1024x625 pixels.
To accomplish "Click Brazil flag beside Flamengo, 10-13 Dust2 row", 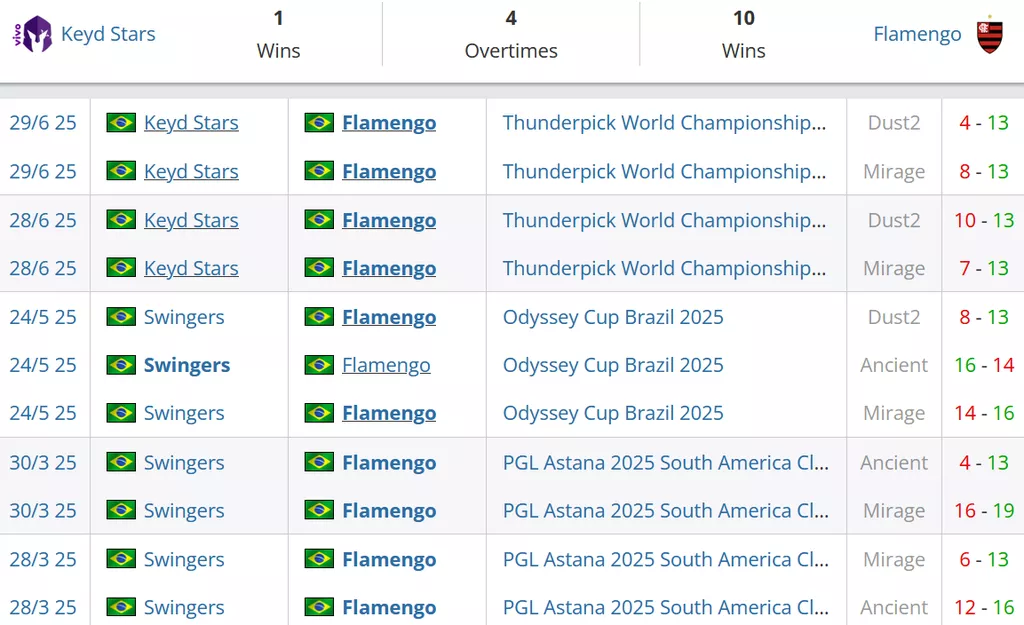I will click(x=319, y=219).
